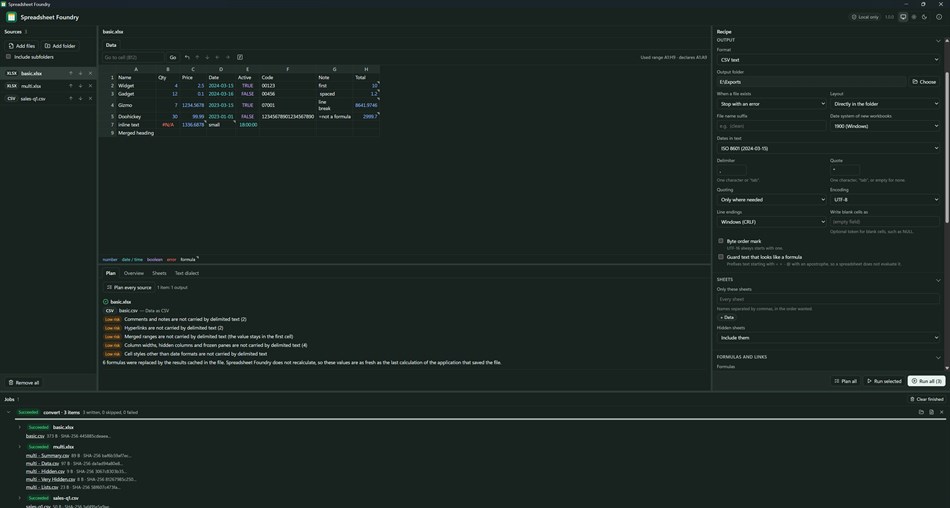Move multi.xlsx up in the sources list
Image resolution: width=950 pixels, height=508 pixels.
(70, 86)
